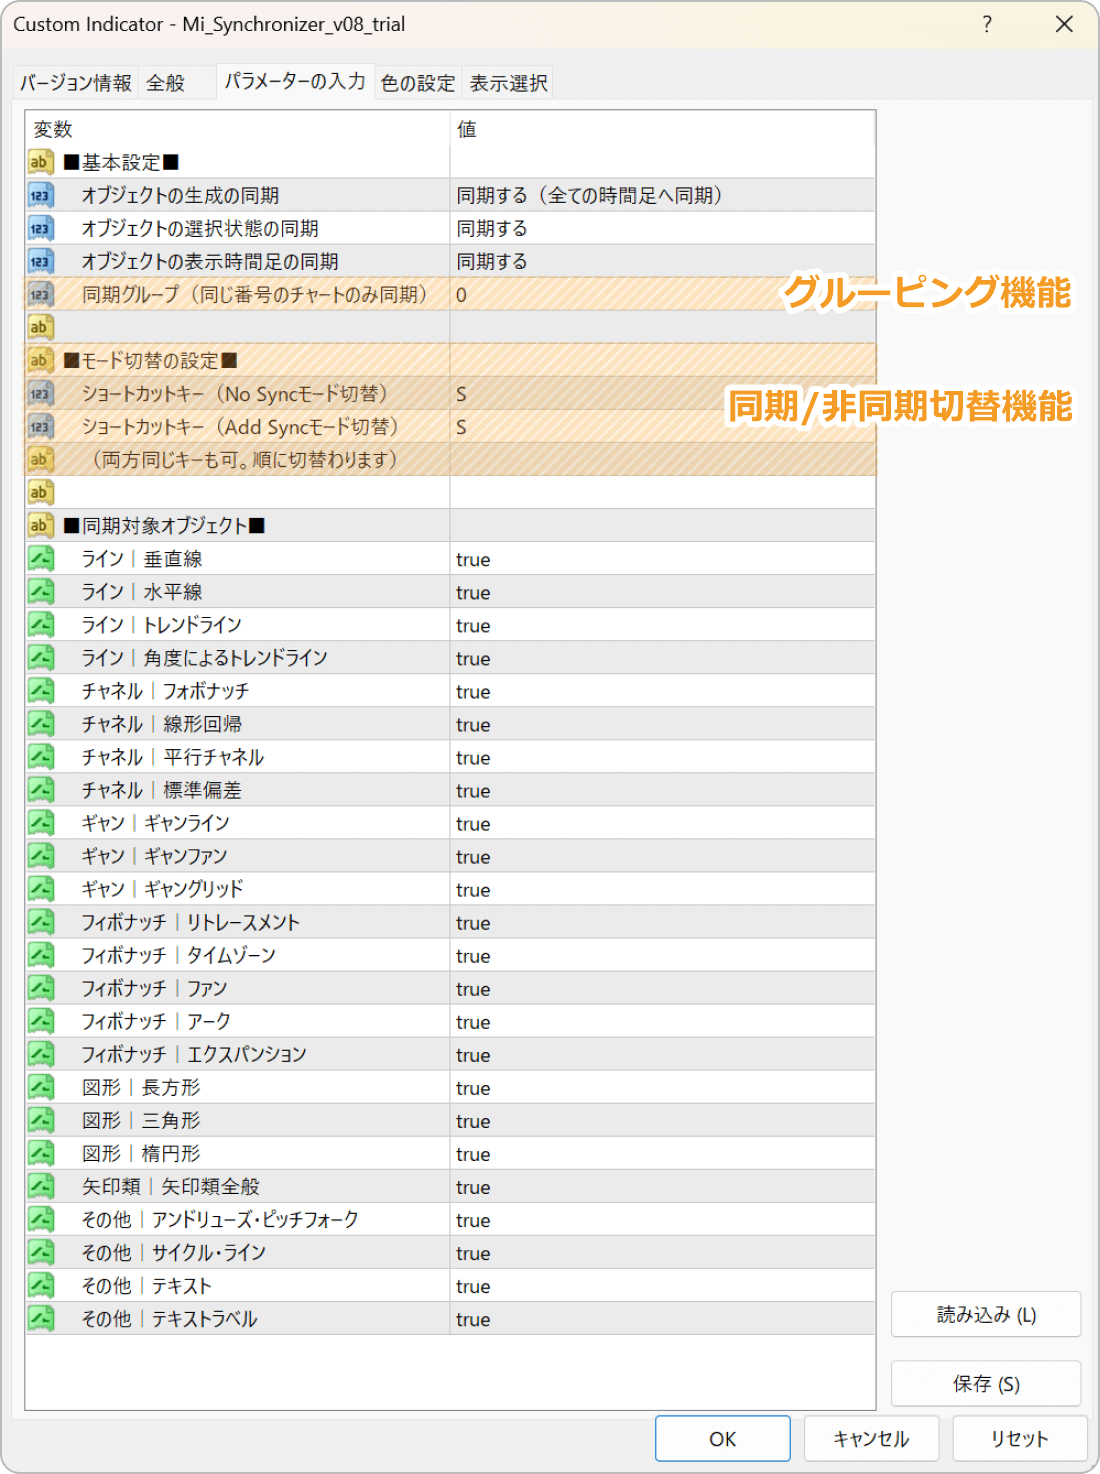Viewport: 1100px width, 1474px height.
Task: Click the green icon for ライン｜水平線
Action: (x=40, y=591)
